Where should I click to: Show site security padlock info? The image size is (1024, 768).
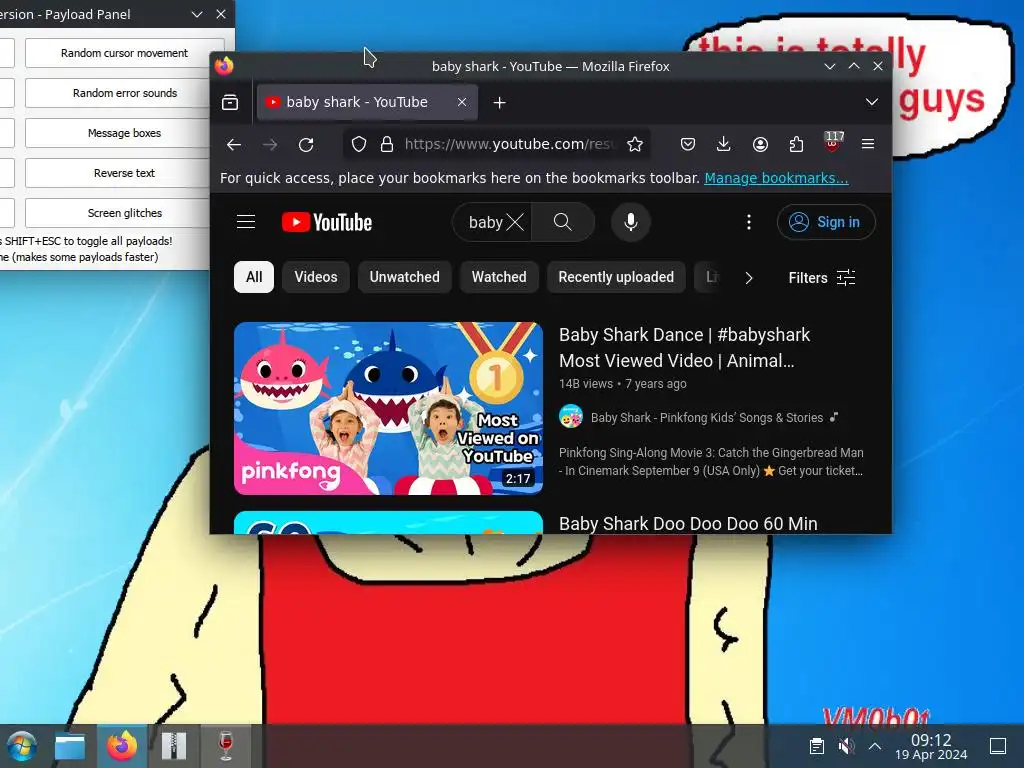pos(387,144)
